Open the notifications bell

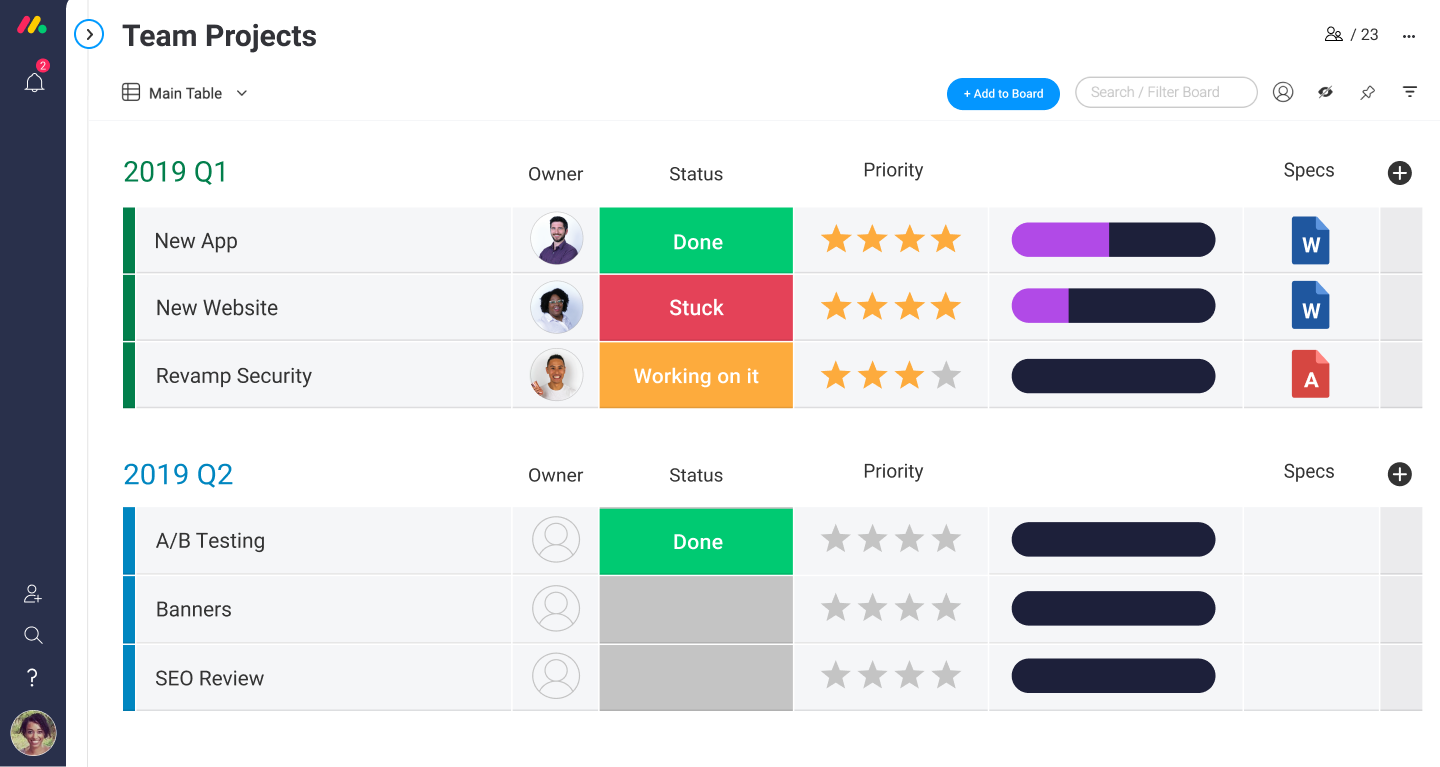[35, 83]
